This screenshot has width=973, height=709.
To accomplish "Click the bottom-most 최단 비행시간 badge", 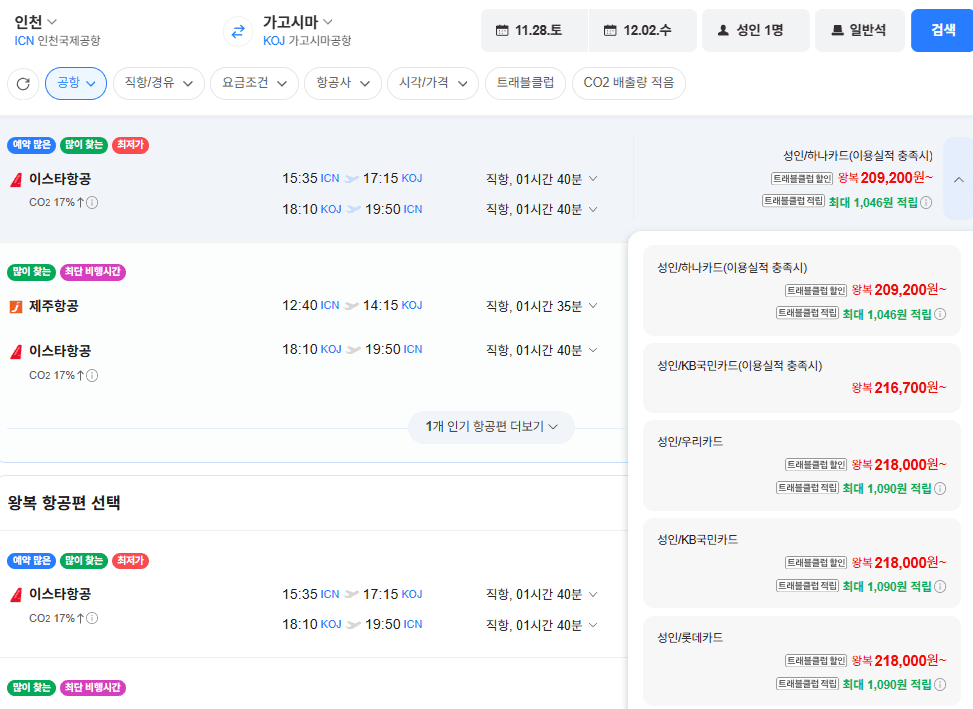I will [x=92, y=688].
